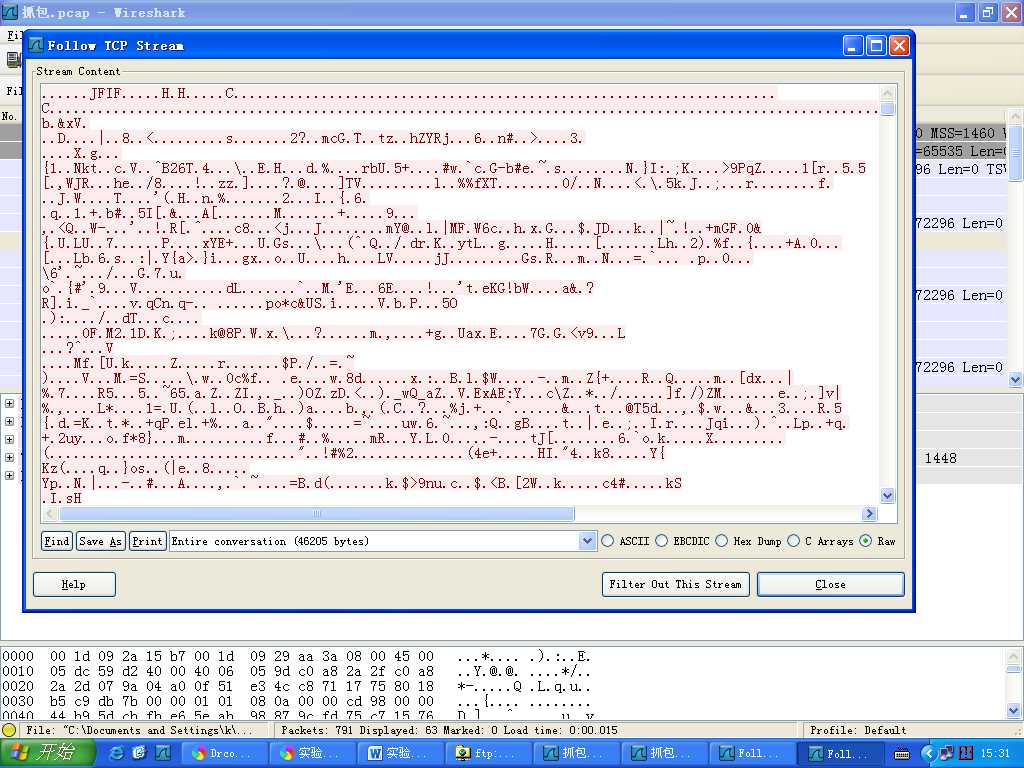
Task: Click the 1448 value in packet details
Action: tap(940, 458)
